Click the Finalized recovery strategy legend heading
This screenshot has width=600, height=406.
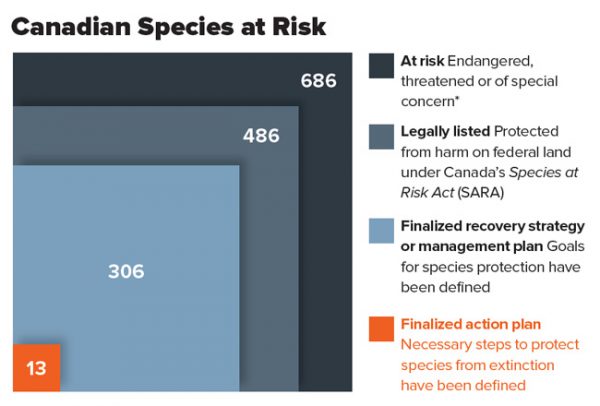click(x=492, y=226)
